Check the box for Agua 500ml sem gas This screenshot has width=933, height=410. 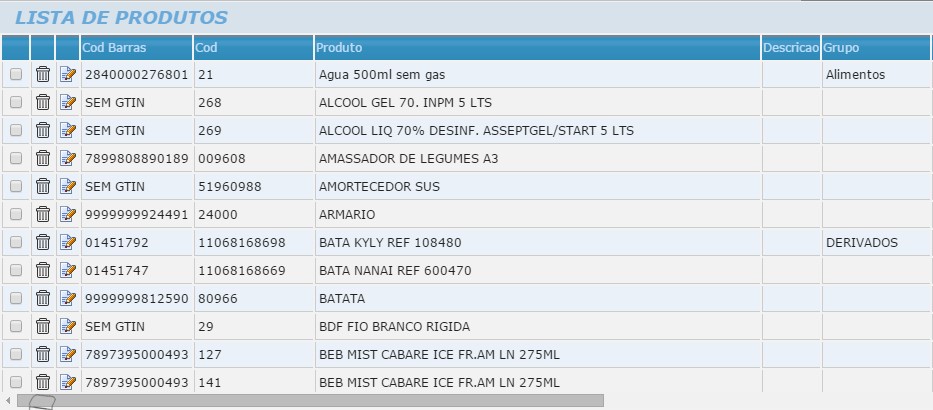tap(16, 74)
